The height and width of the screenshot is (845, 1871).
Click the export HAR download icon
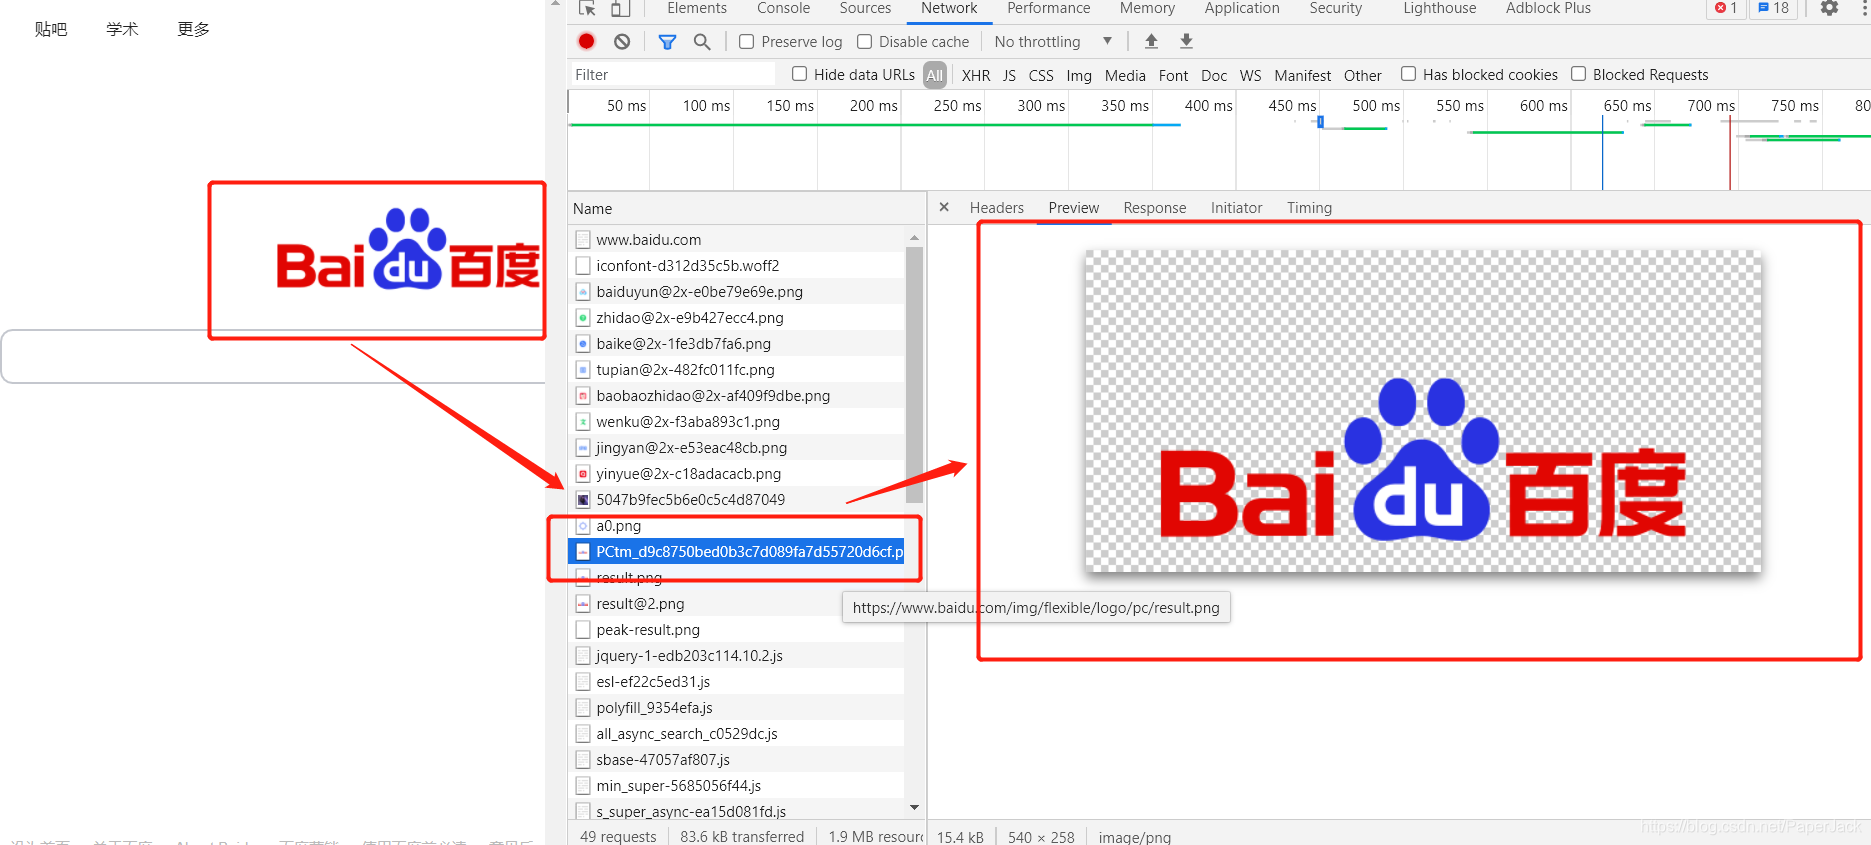(1186, 41)
